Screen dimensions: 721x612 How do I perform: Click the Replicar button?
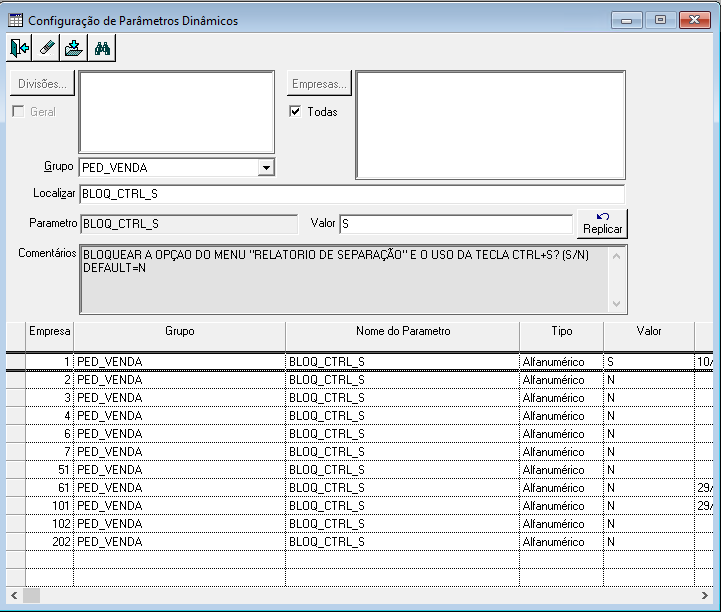[602, 224]
